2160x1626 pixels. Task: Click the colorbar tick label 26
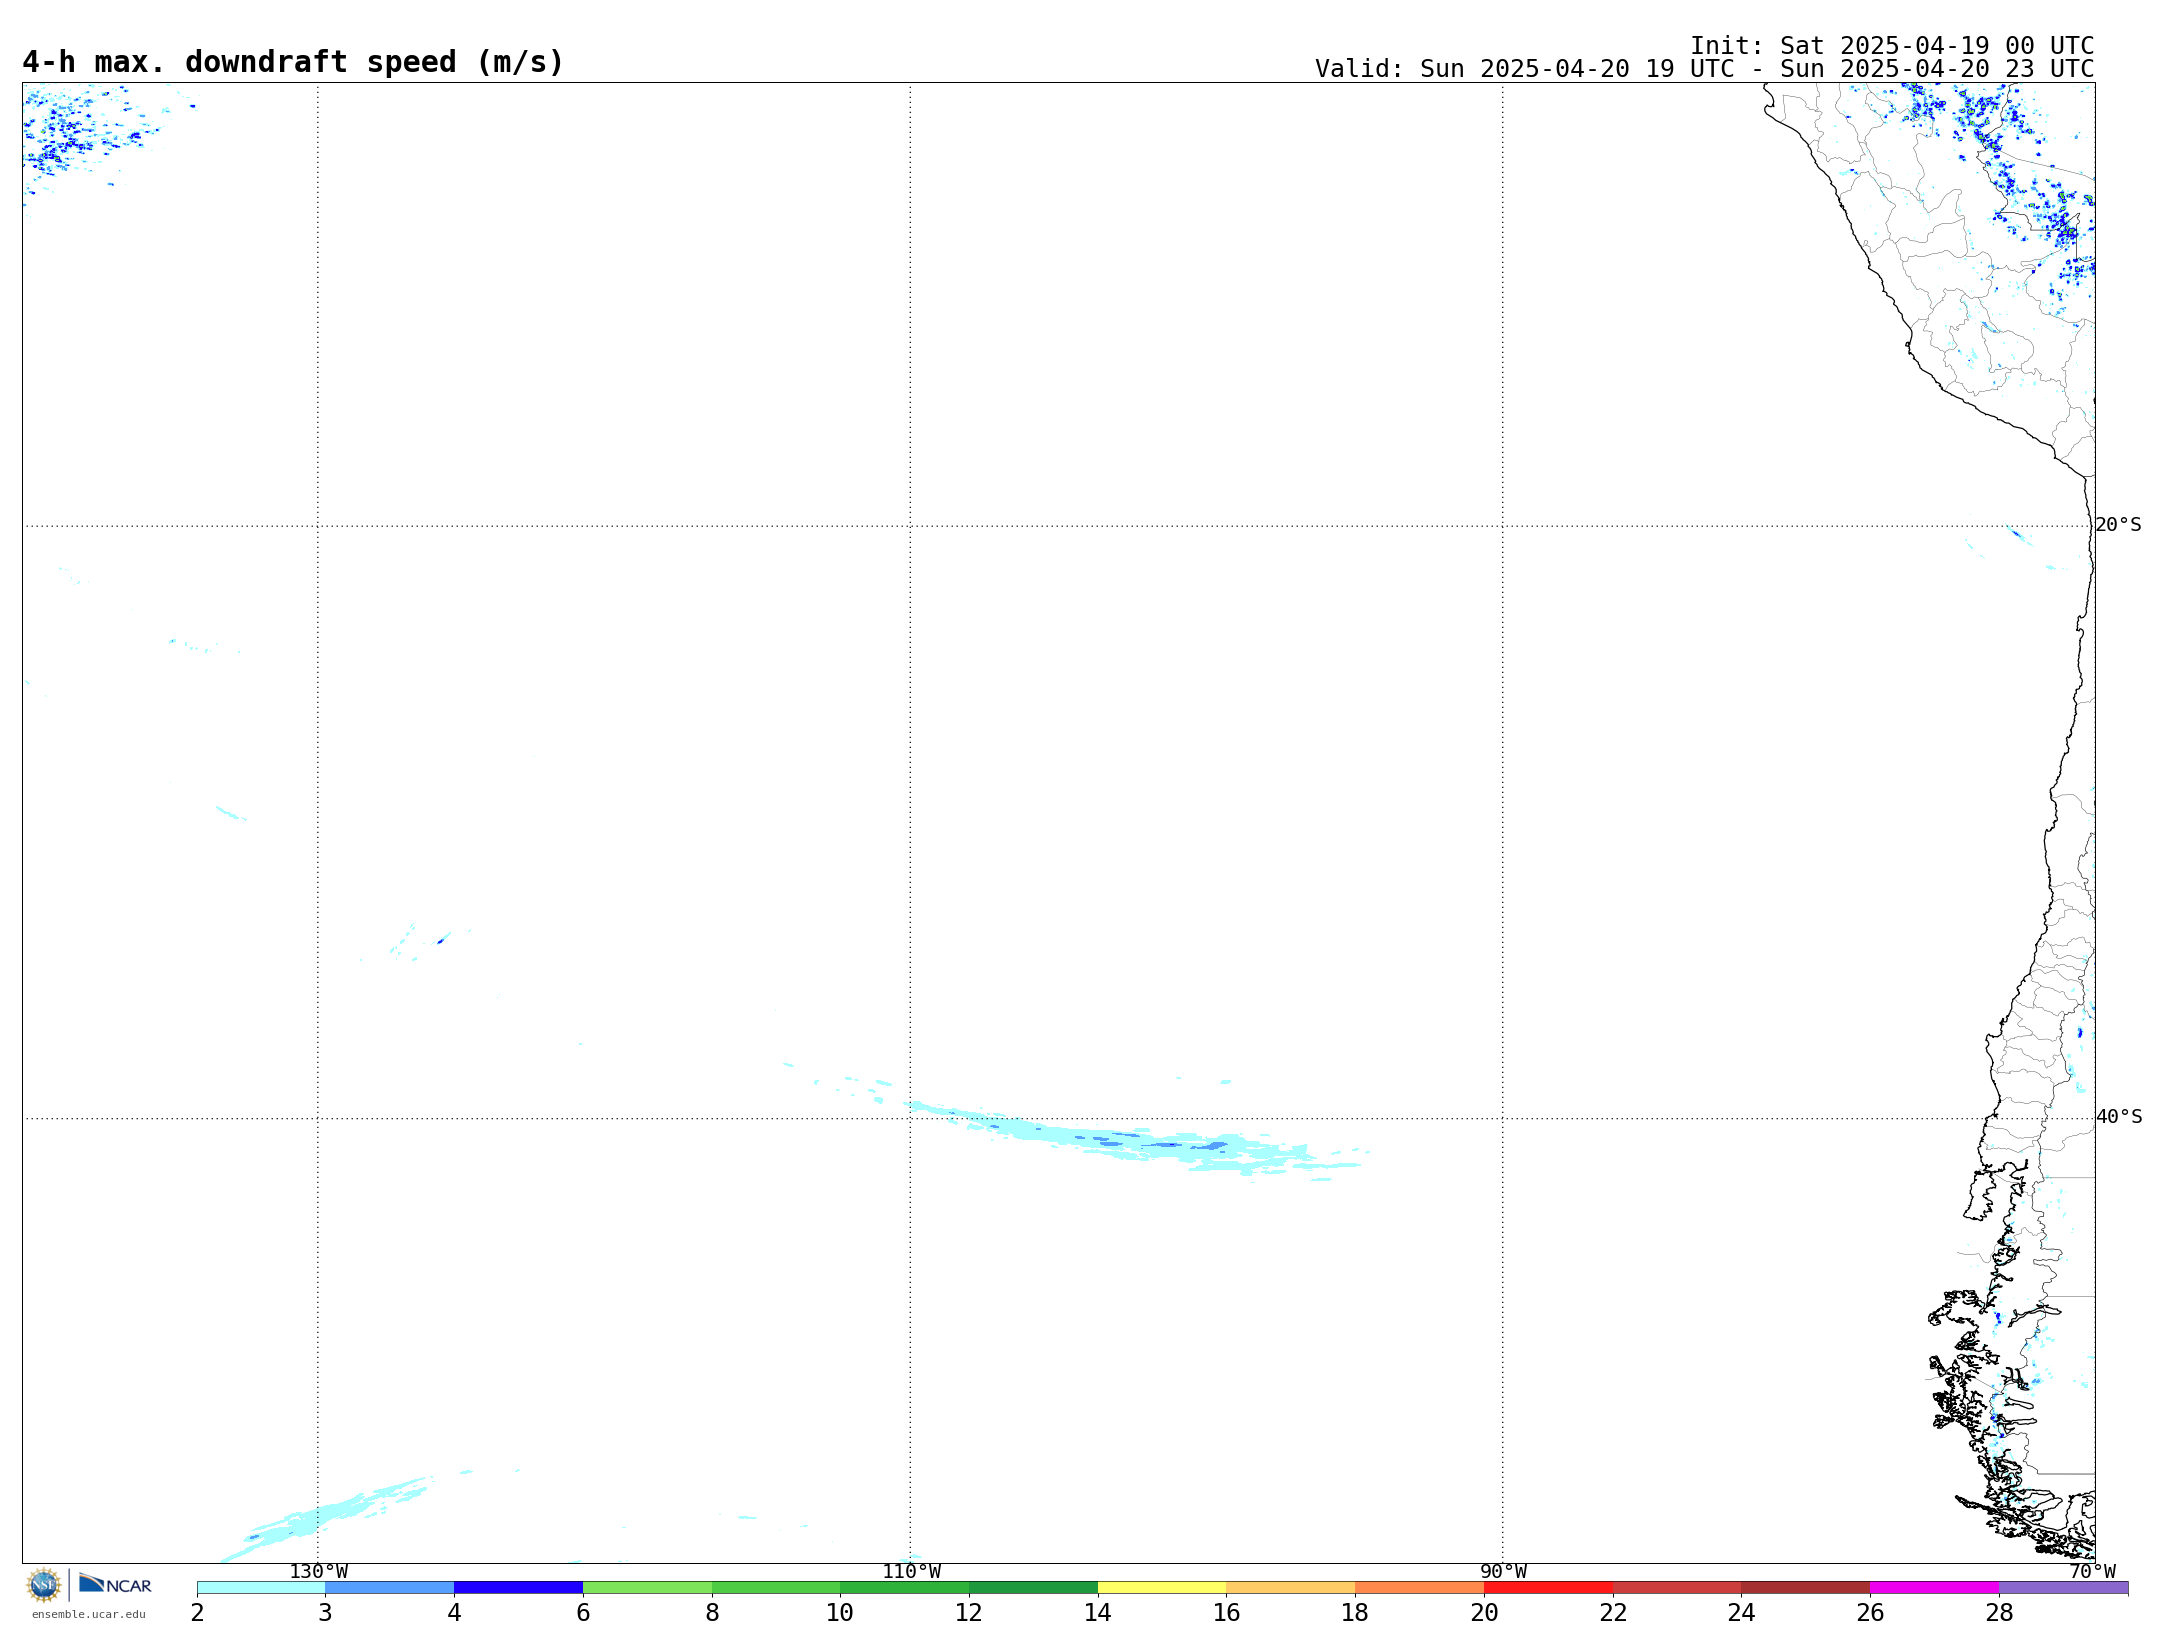pos(1870,1612)
